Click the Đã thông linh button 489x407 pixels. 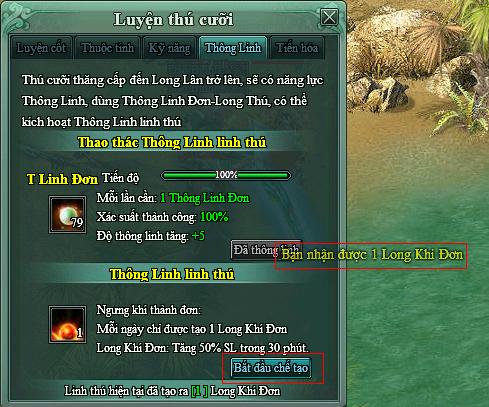[253, 250]
